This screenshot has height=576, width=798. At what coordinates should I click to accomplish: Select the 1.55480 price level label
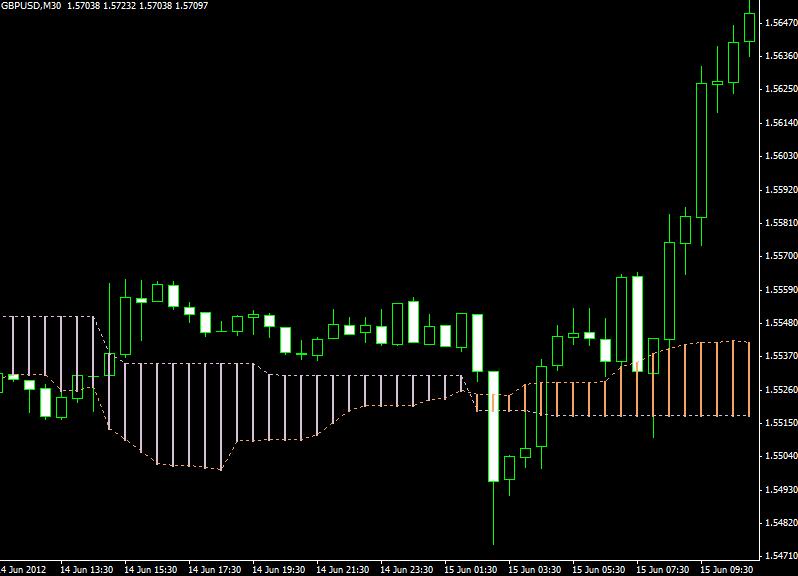coord(781,323)
